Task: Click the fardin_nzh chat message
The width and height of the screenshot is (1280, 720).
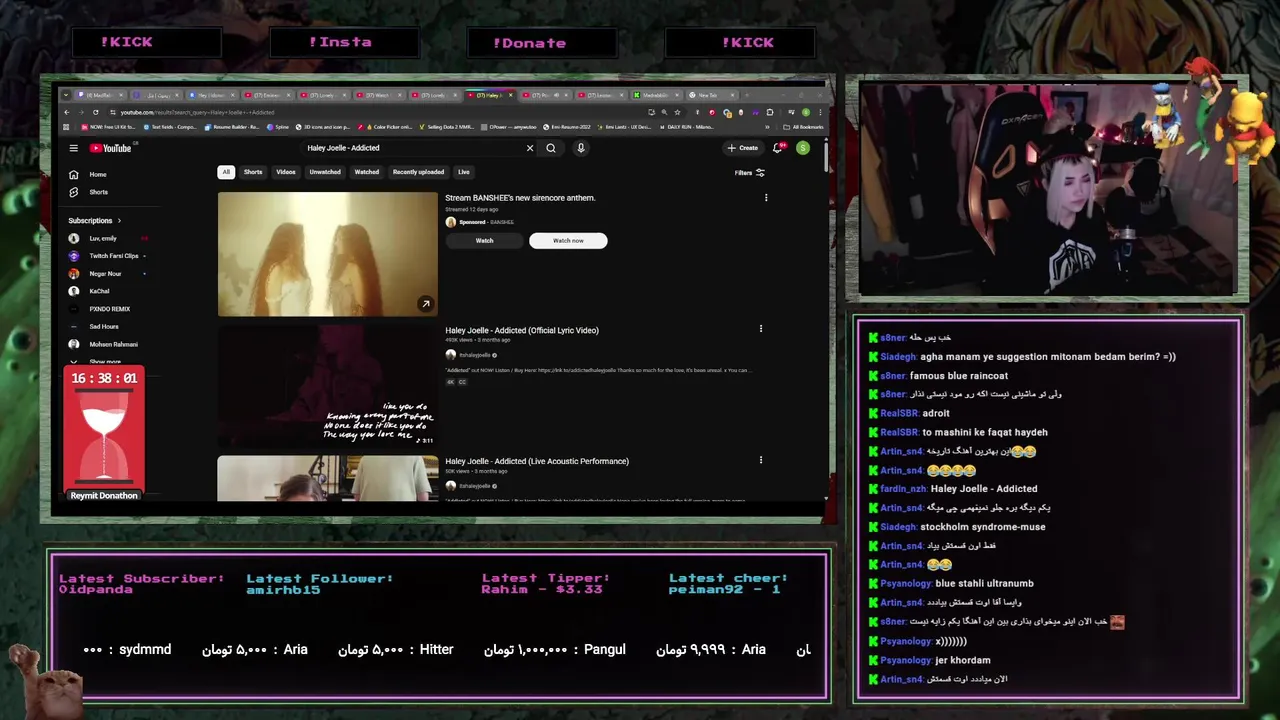Action: coord(952,489)
